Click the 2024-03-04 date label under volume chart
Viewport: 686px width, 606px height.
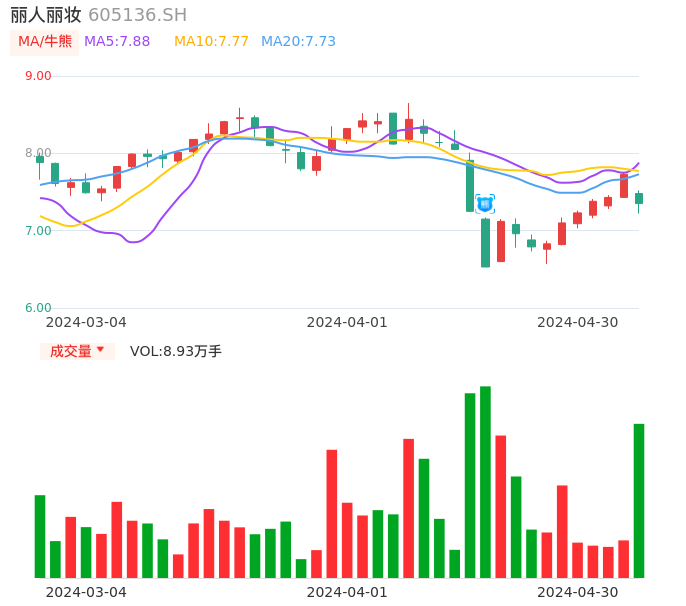coord(86,592)
